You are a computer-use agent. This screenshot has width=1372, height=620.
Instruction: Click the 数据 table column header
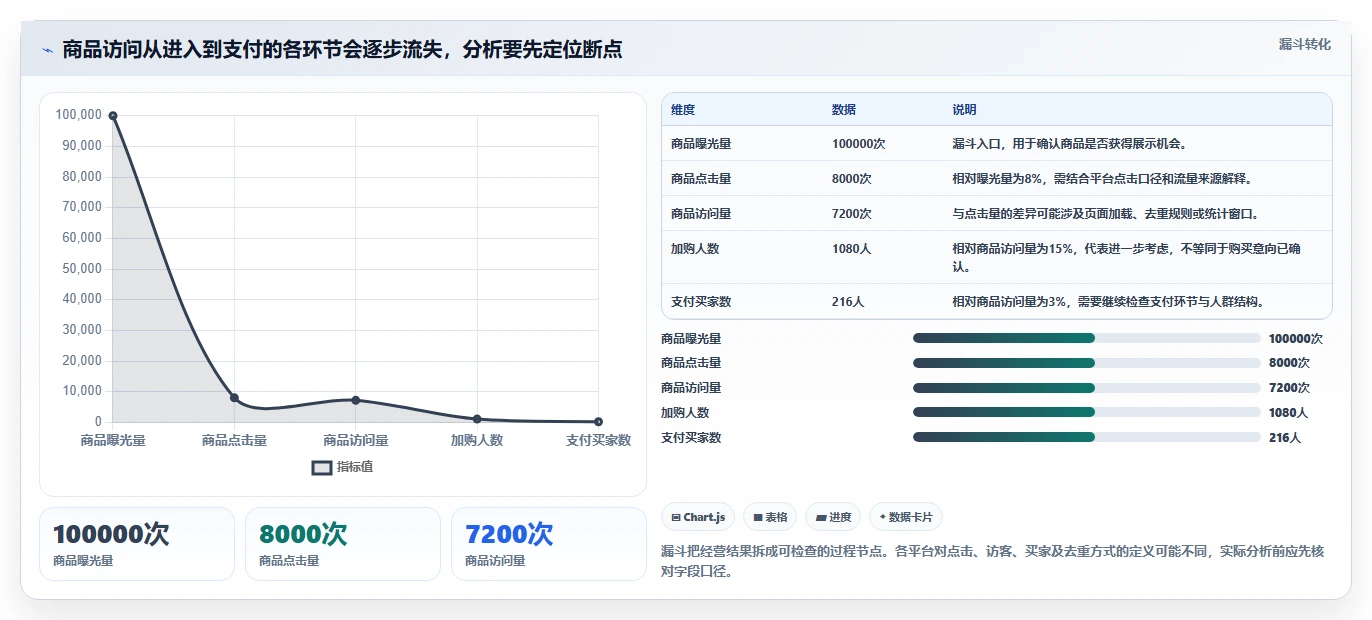[844, 110]
